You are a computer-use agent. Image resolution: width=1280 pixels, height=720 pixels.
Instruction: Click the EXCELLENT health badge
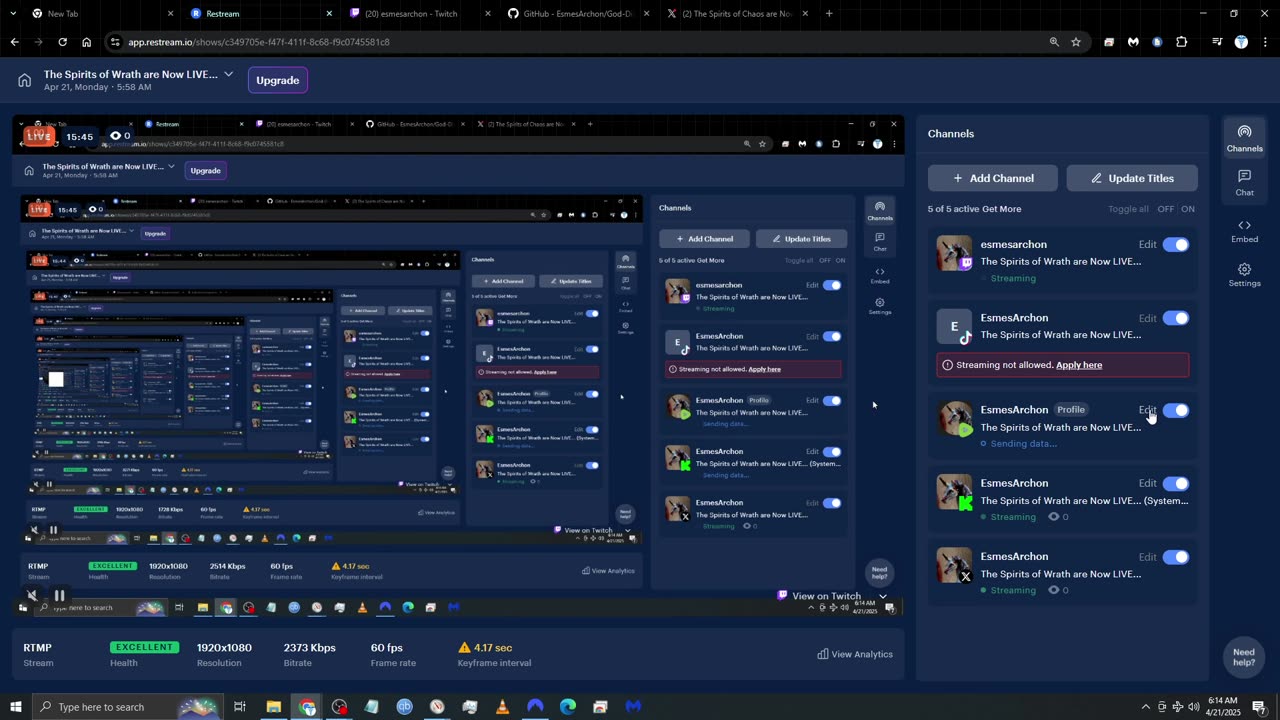[144, 647]
